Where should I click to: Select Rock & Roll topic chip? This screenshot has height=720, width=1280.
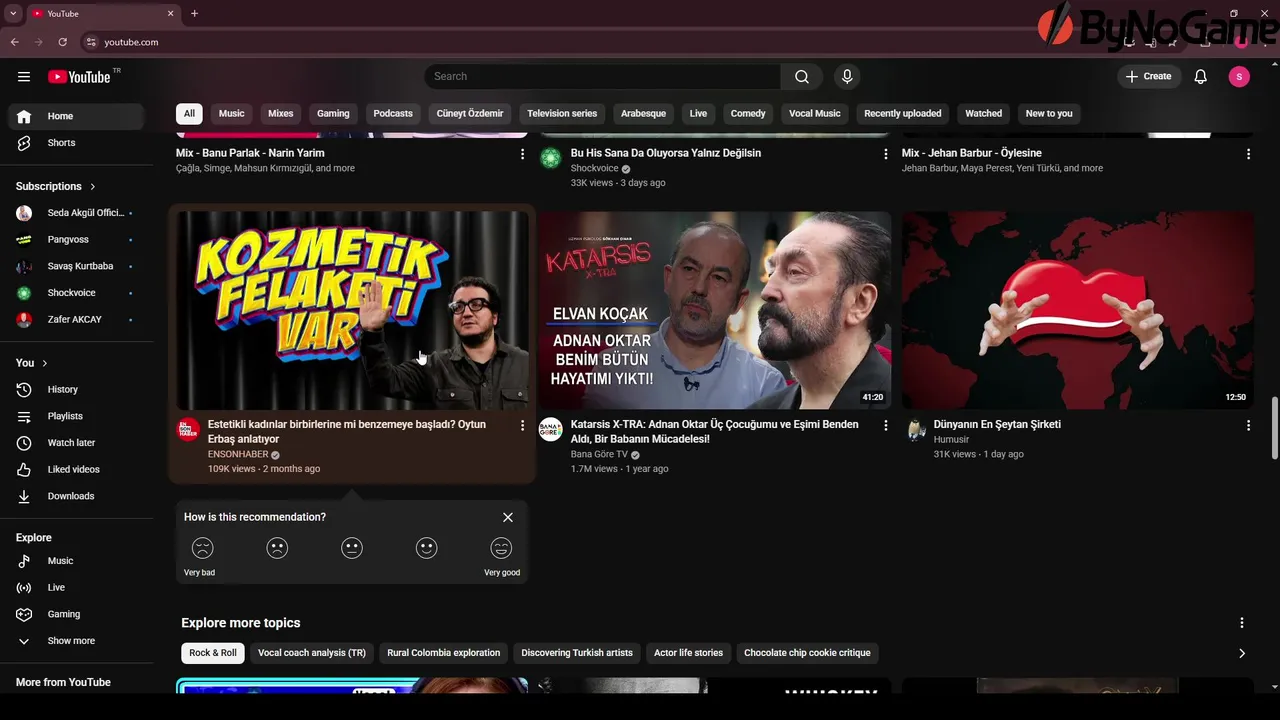point(213,653)
